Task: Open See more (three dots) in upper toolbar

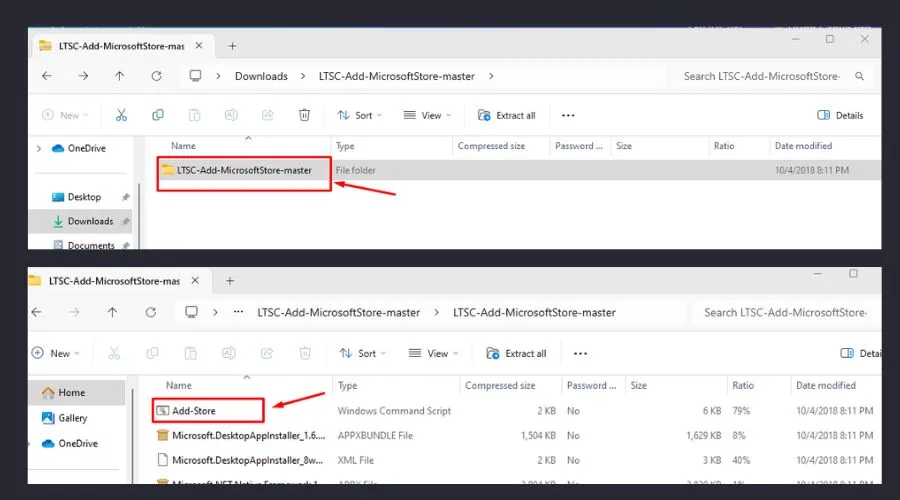Action: pyautogui.click(x=568, y=115)
